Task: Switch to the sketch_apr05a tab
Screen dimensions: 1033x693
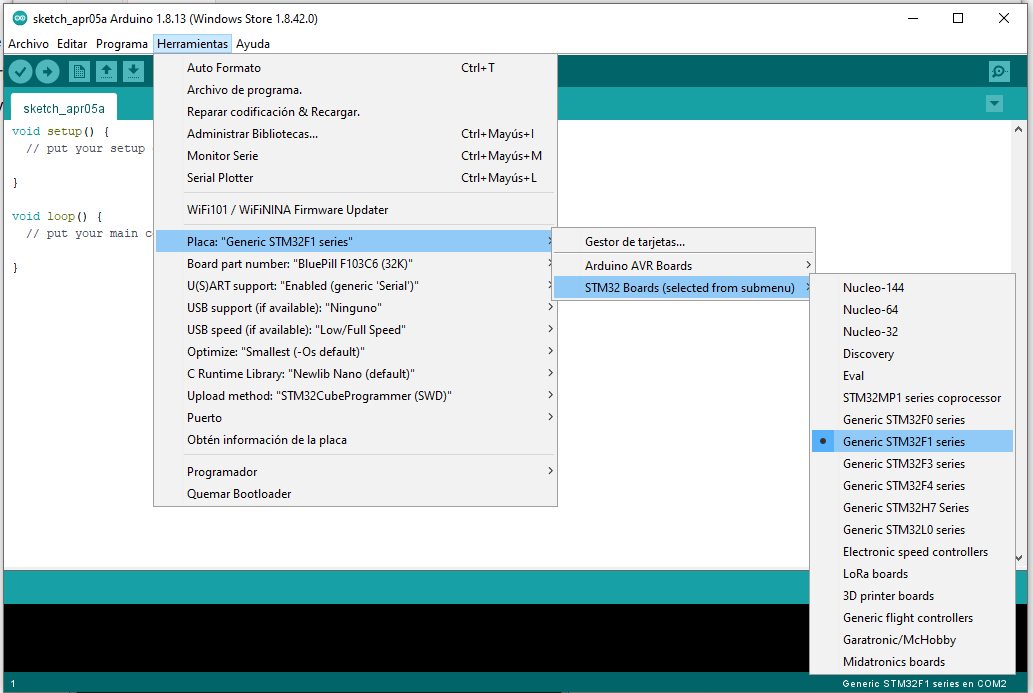Action: click(x=63, y=106)
